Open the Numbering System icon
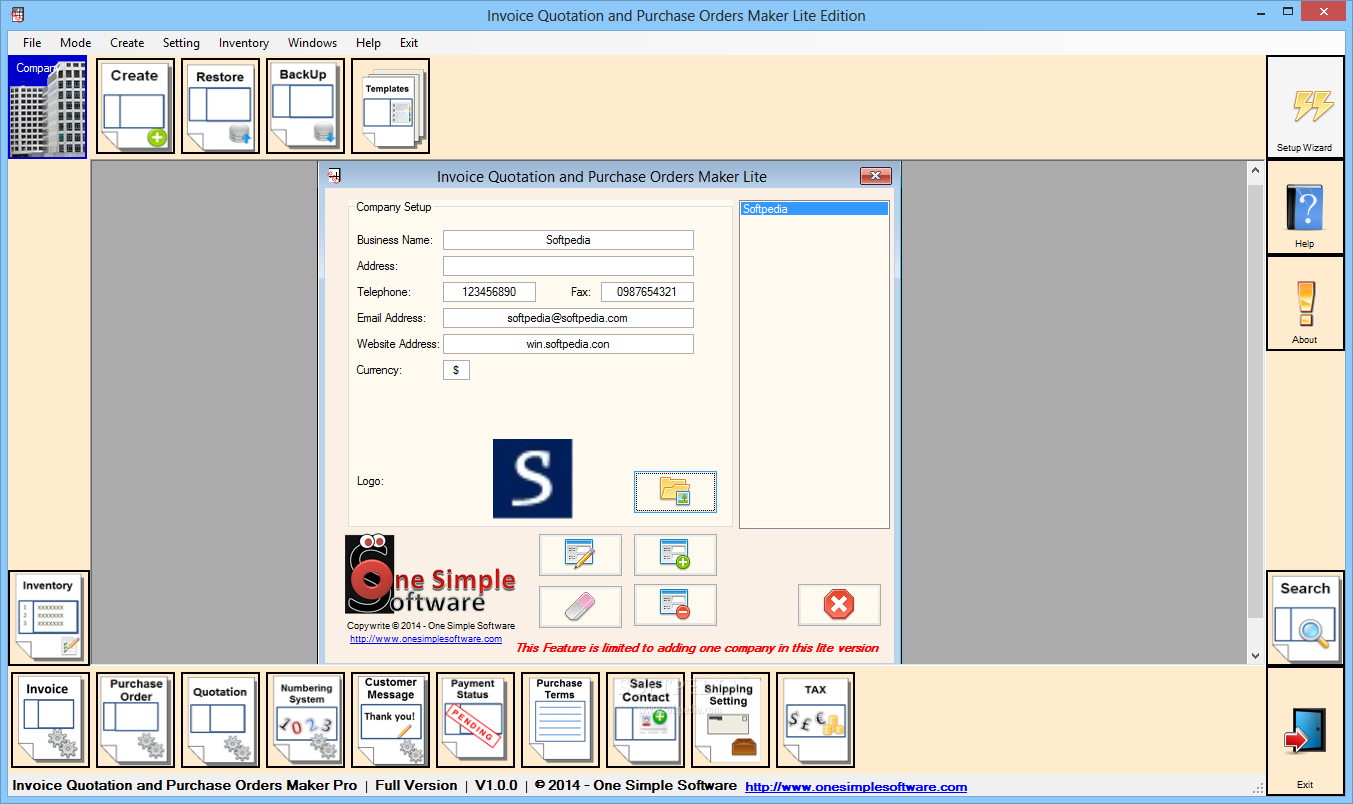Image resolution: width=1353 pixels, height=804 pixels. coord(305,720)
